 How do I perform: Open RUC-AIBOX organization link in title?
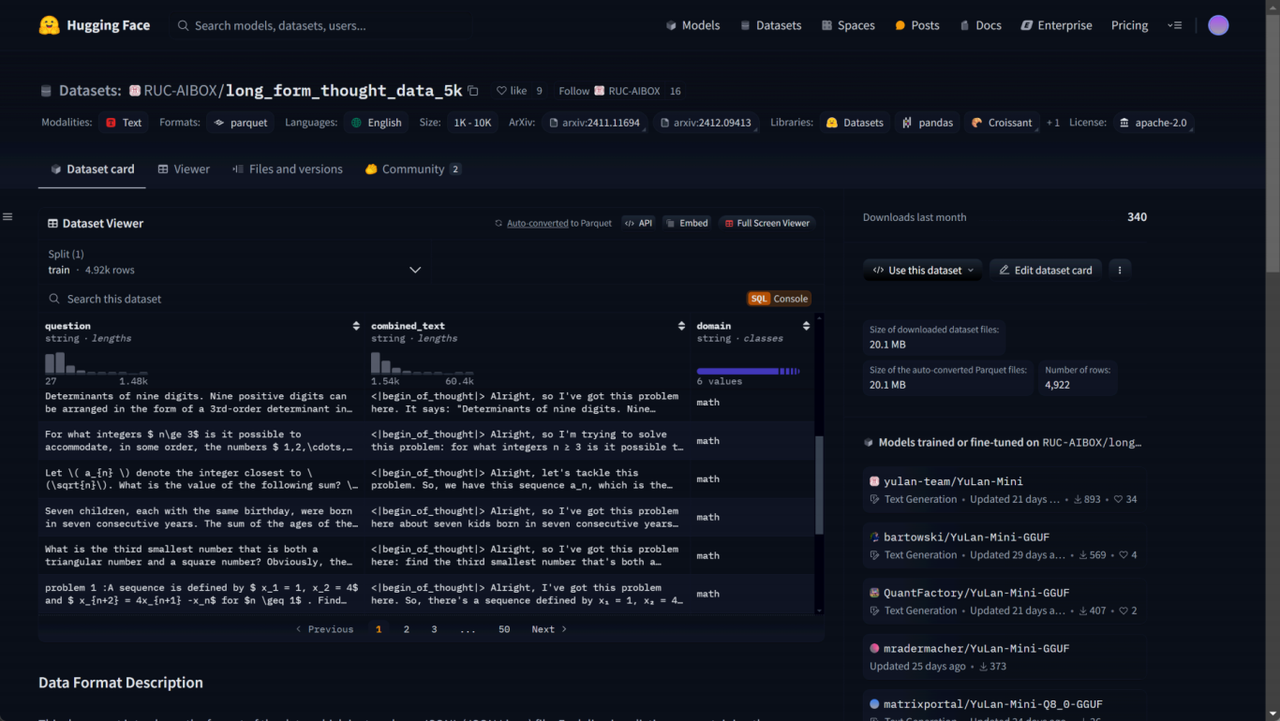pyautogui.click(x=181, y=90)
